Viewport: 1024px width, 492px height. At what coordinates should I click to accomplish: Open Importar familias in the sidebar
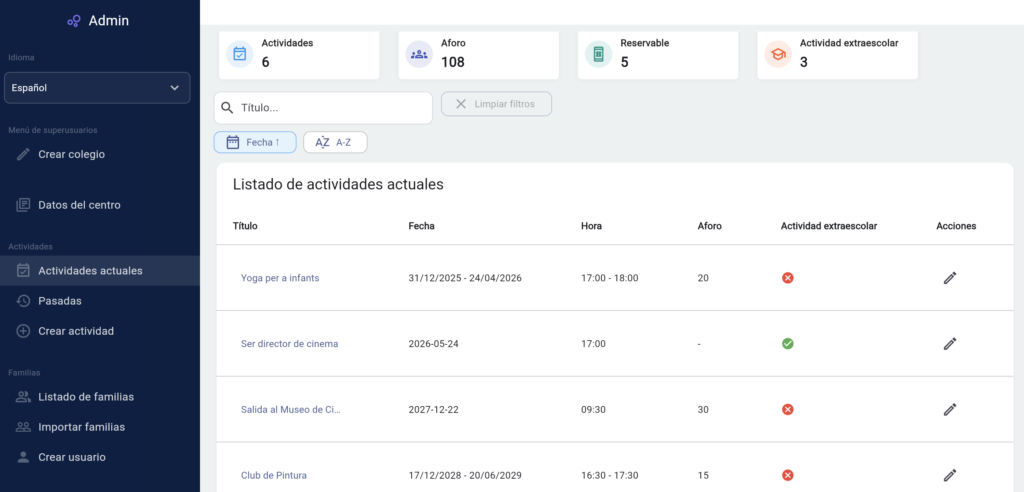point(81,427)
